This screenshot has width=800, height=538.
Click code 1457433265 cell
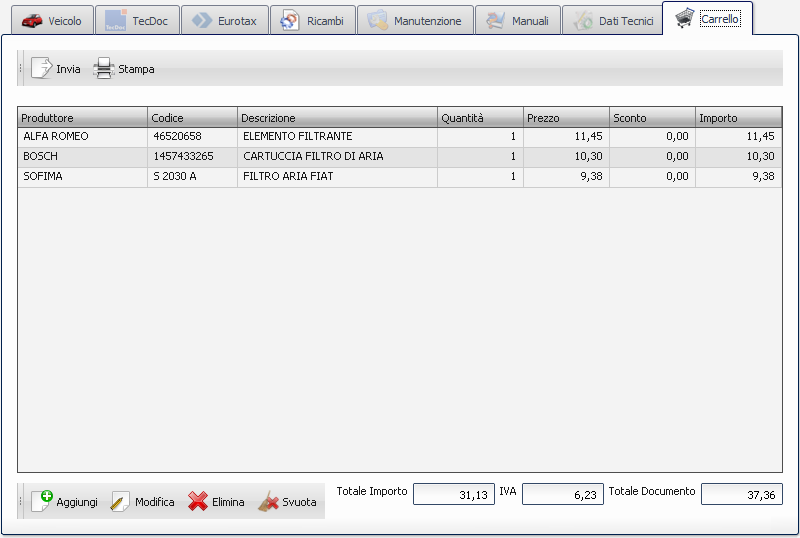click(192, 157)
